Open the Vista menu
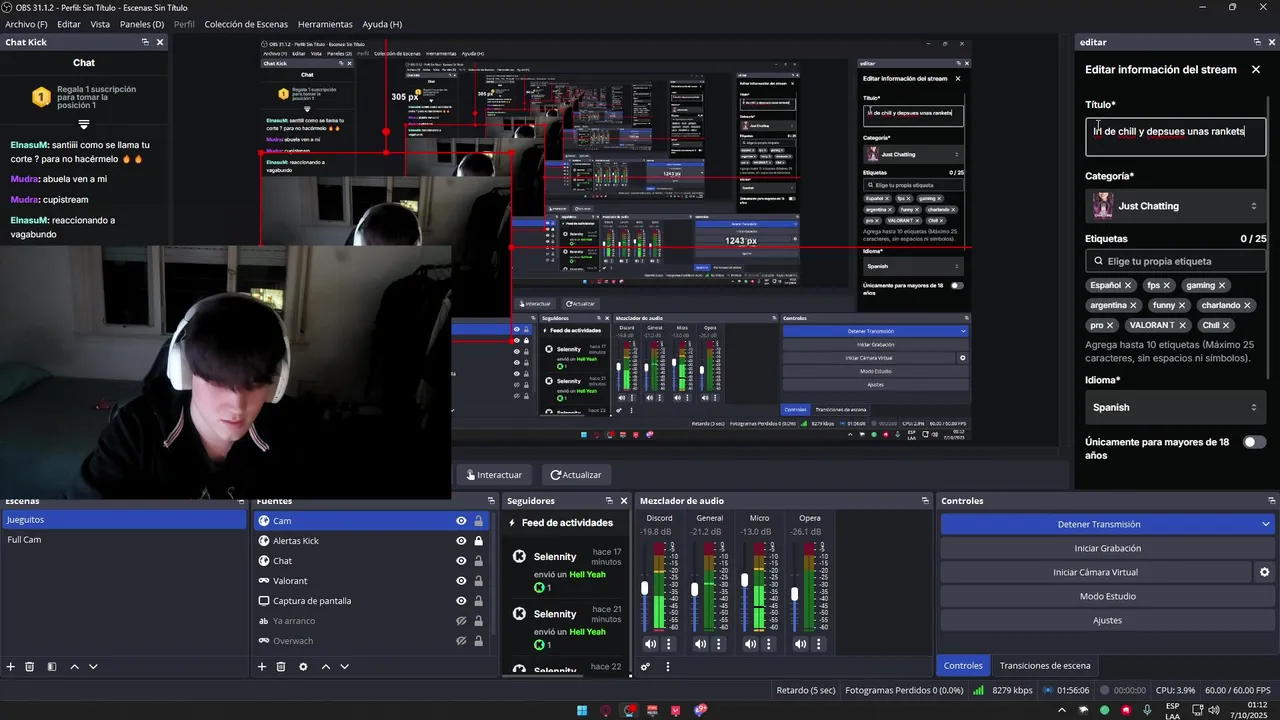The width and height of the screenshot is (1280, 720). 100,24
